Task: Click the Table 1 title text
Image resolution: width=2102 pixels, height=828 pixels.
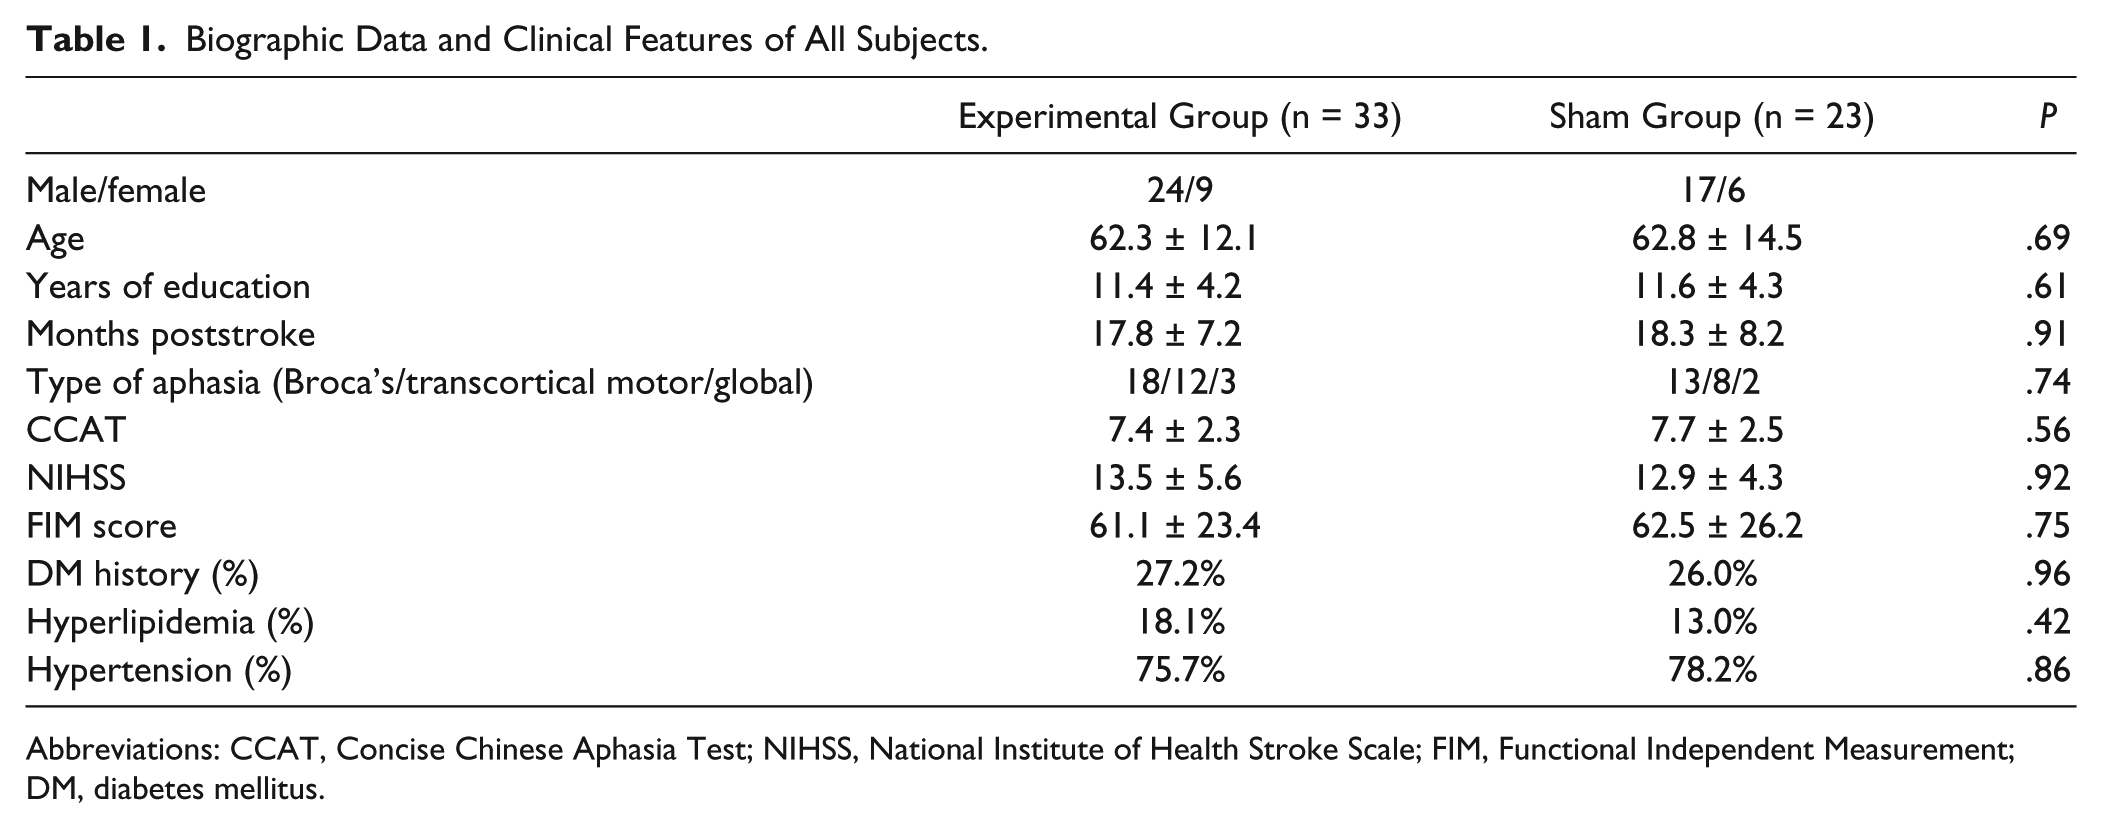Action: (x=507, y=40)
